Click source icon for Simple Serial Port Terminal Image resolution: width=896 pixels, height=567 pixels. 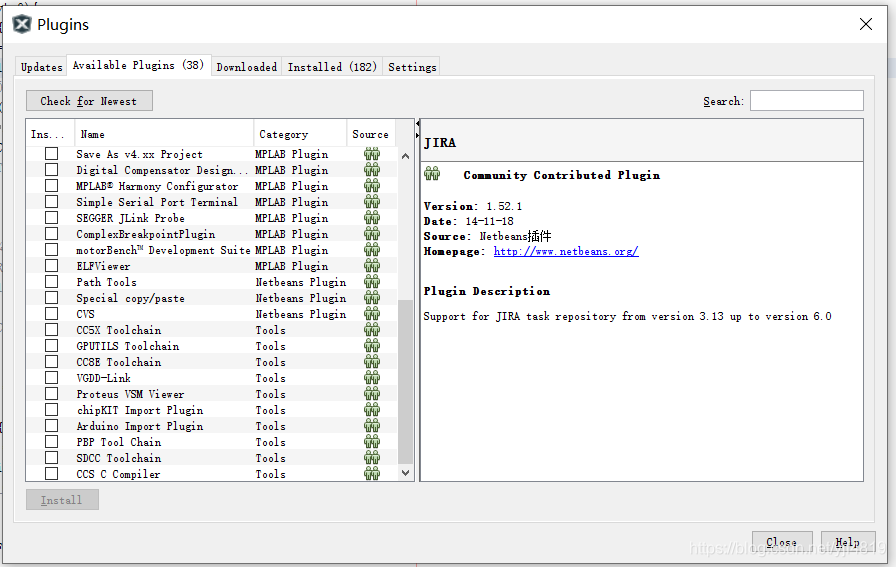tap(372, 202)
